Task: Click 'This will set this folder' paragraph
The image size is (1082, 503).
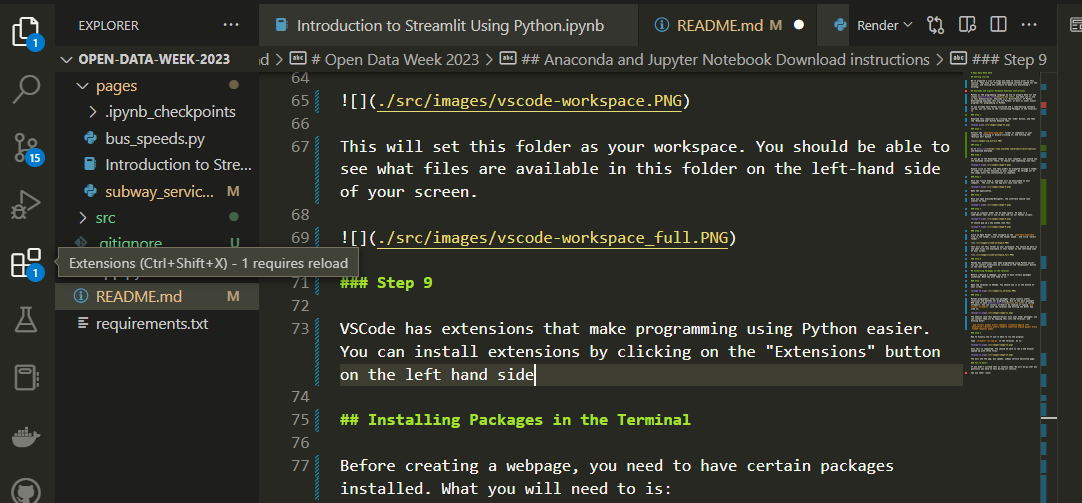Action: pos(645,169)
